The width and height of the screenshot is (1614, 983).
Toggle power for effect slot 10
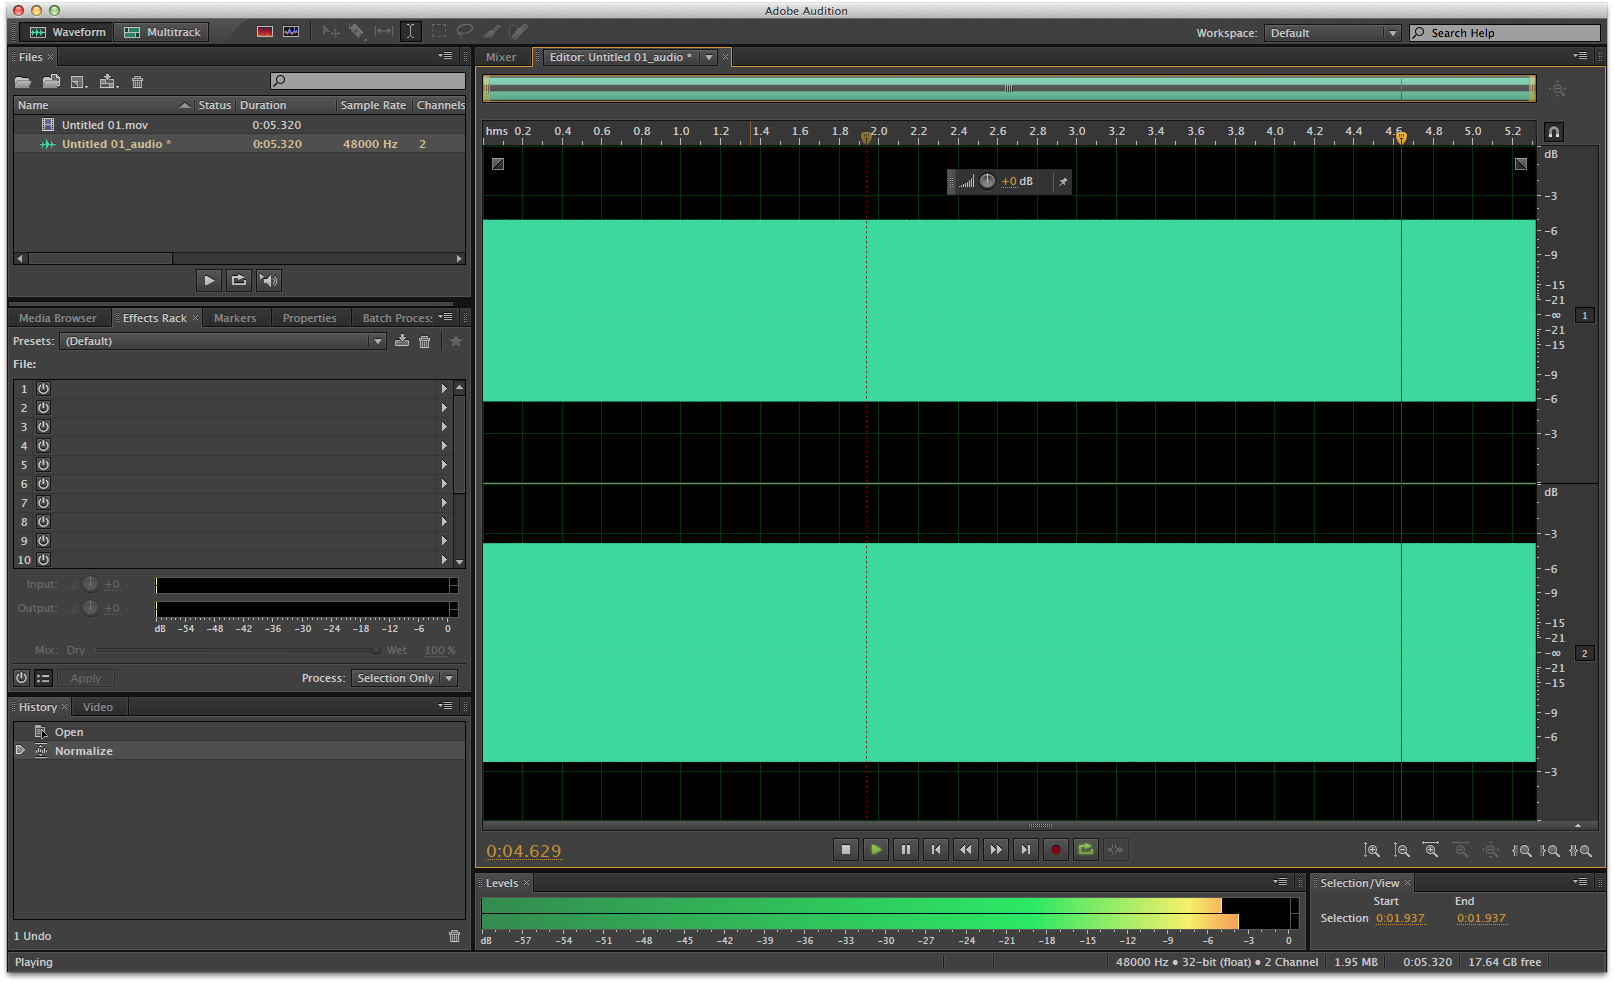tap(44, 560)
